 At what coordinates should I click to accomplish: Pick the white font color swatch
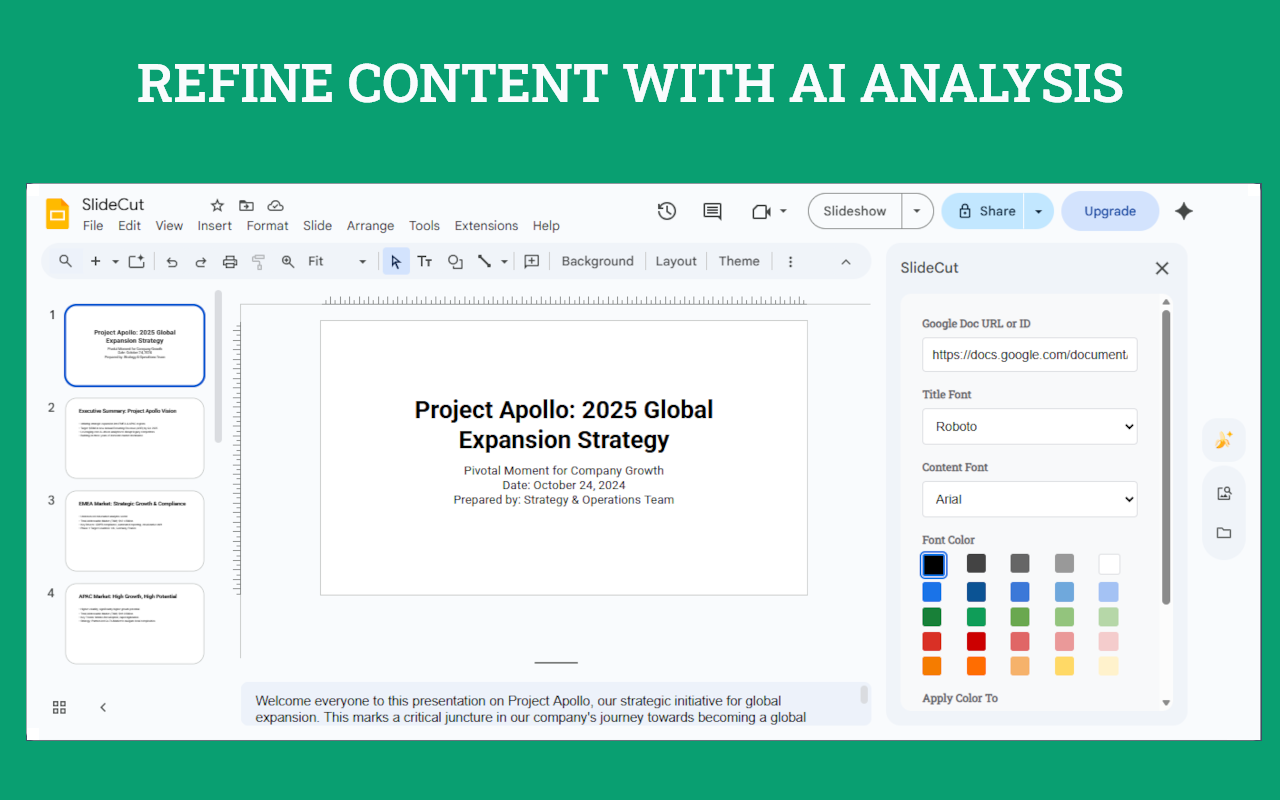tap(1109, 564)
